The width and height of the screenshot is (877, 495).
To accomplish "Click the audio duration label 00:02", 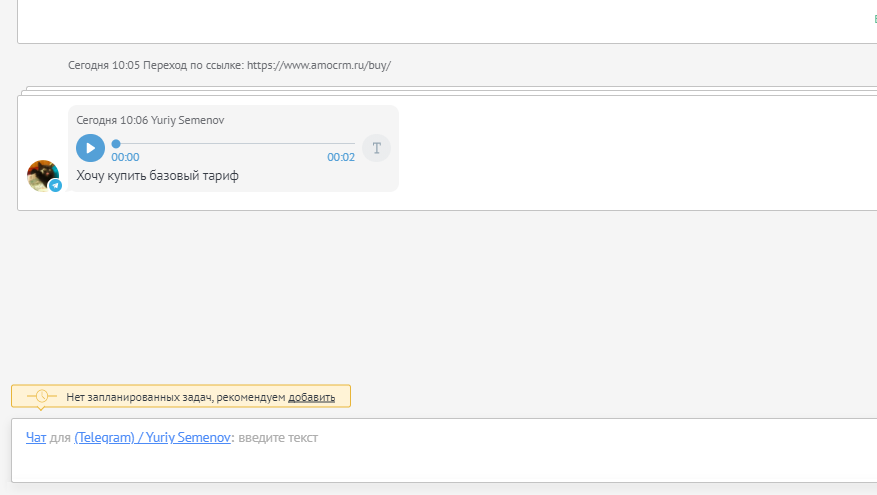I will (x=341, y=157).
